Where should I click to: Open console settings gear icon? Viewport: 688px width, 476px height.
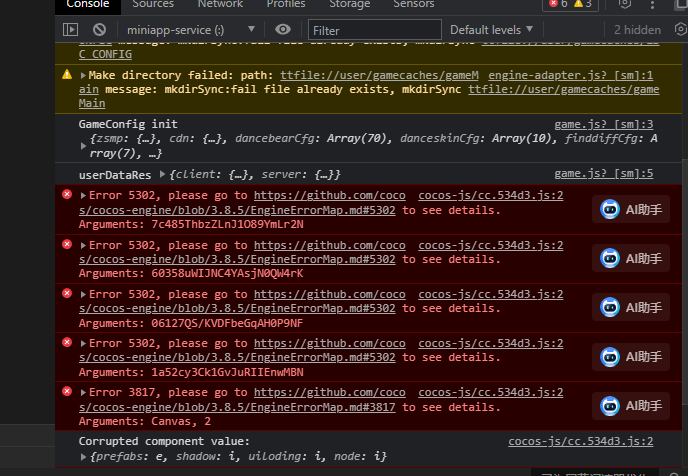click(x=681, y=29)
